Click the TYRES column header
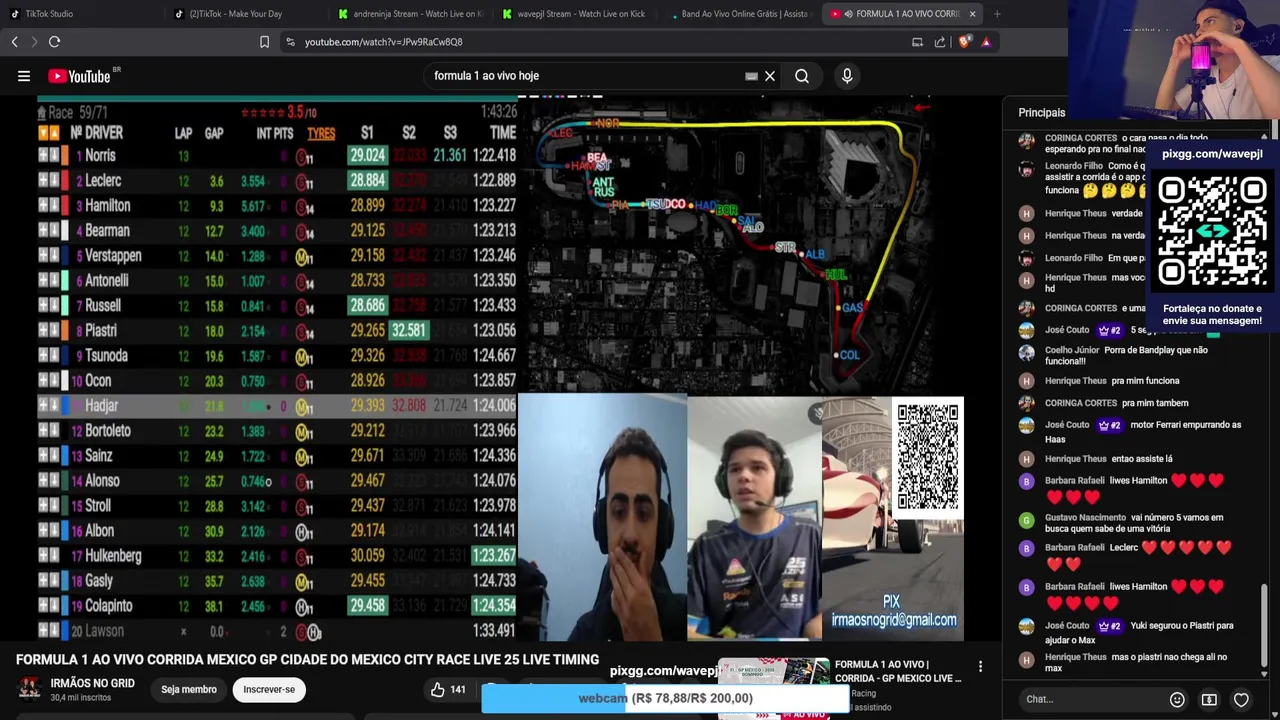Image resolution: width=1280 pixels, height=720 pixels. [x=321, y=133]
